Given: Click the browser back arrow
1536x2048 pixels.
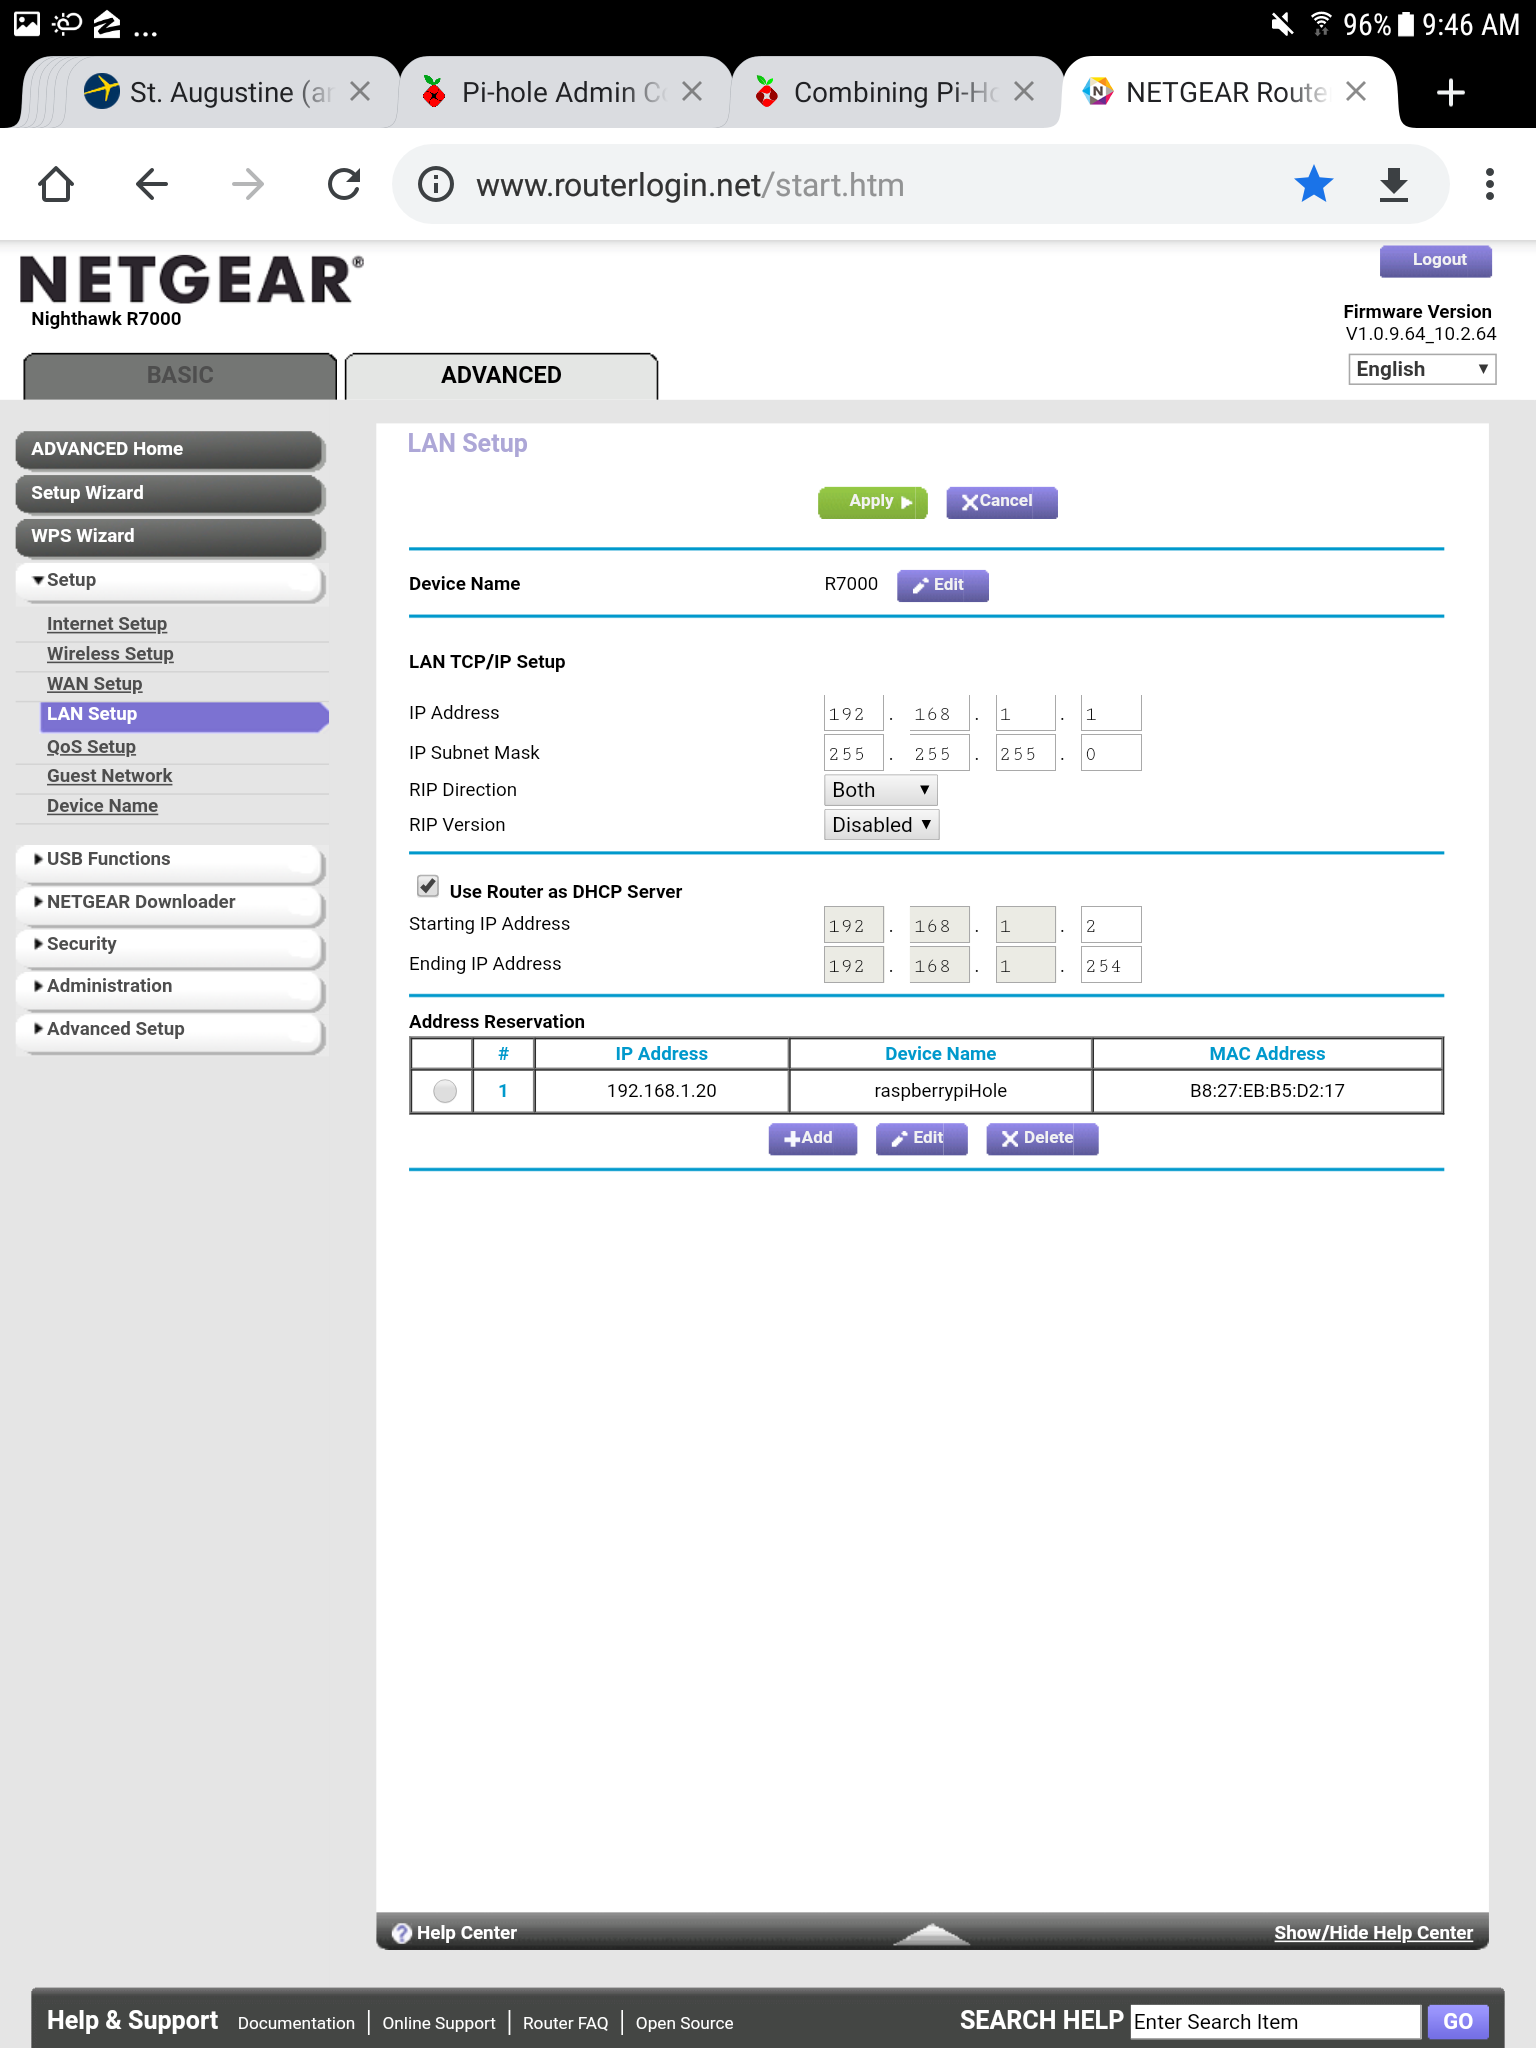Looking at the screenshot, I should [152, 185].
